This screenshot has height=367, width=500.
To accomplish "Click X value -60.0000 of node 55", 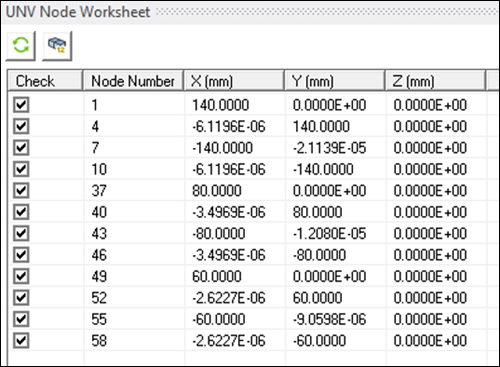I will [x=219, y=319].
